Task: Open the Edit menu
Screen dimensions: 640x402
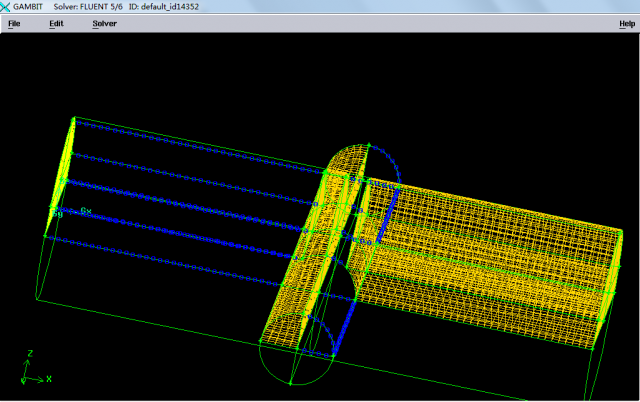Action: tap(56, 23)
